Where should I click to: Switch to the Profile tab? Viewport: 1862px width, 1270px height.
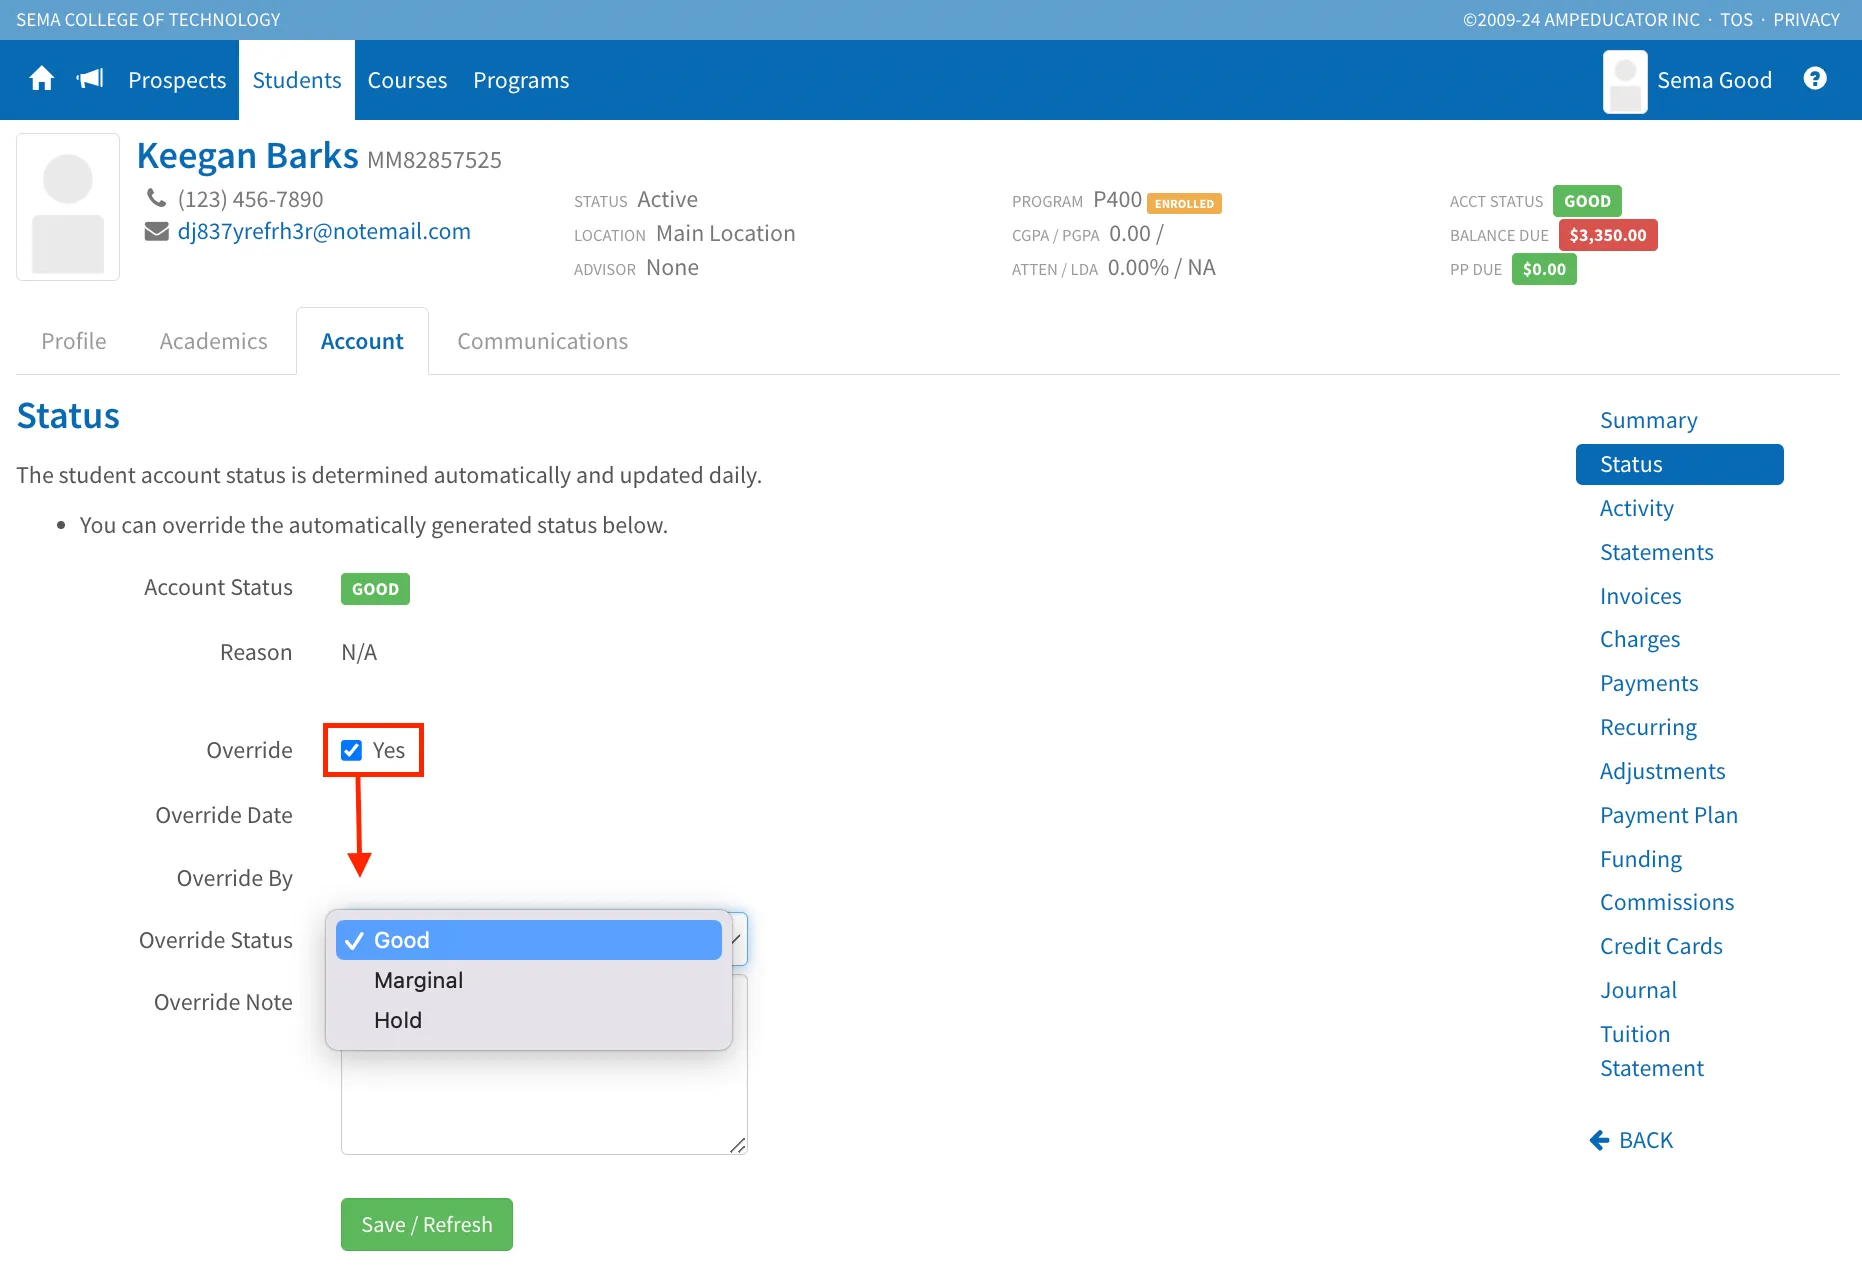point(74,341)
